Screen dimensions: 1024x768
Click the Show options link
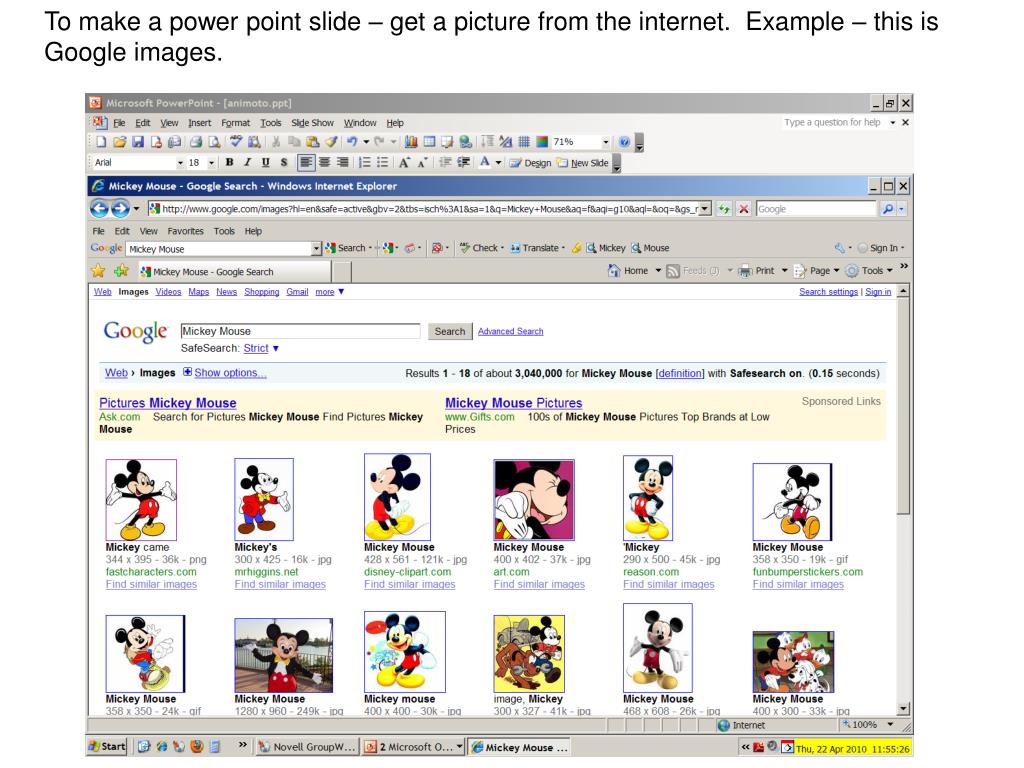(230, 373)
